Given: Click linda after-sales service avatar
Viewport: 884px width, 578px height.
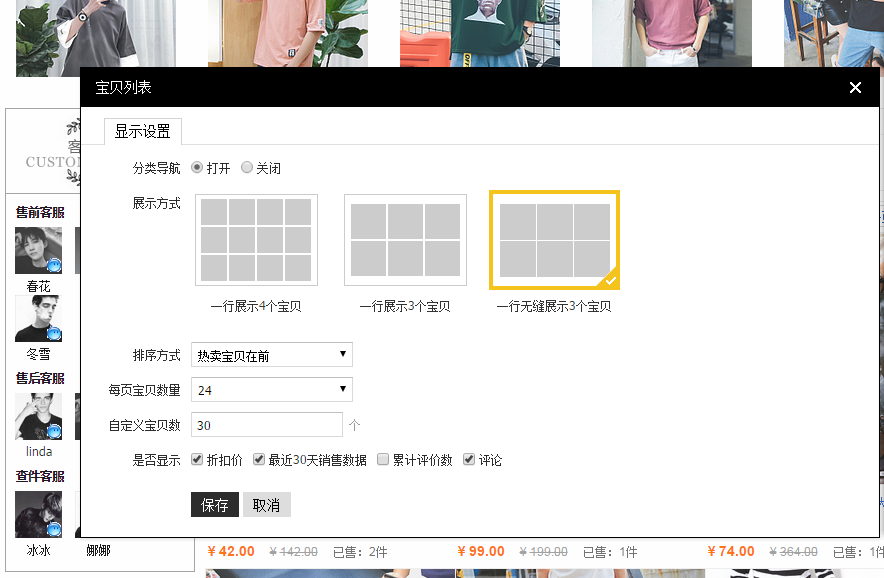Looking at the screenshot, I should coord(38,417).
